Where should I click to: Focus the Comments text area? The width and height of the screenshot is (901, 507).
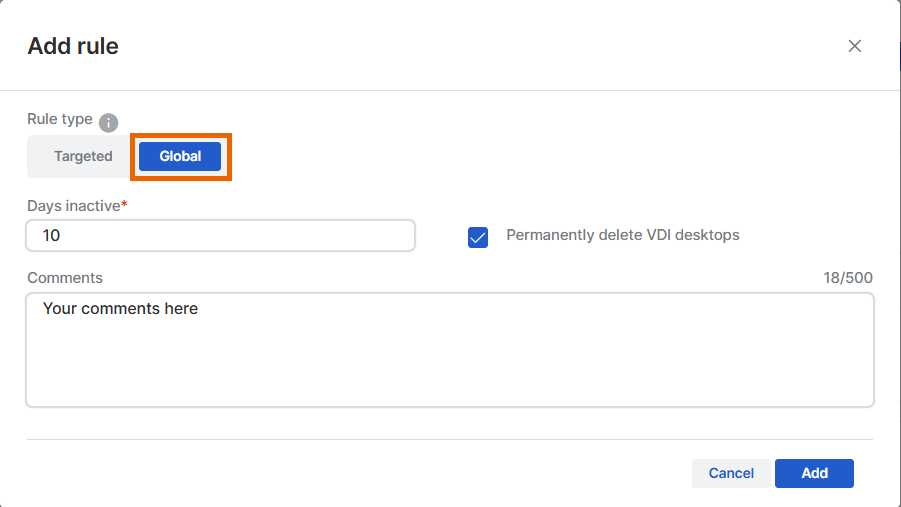(450, 350)
